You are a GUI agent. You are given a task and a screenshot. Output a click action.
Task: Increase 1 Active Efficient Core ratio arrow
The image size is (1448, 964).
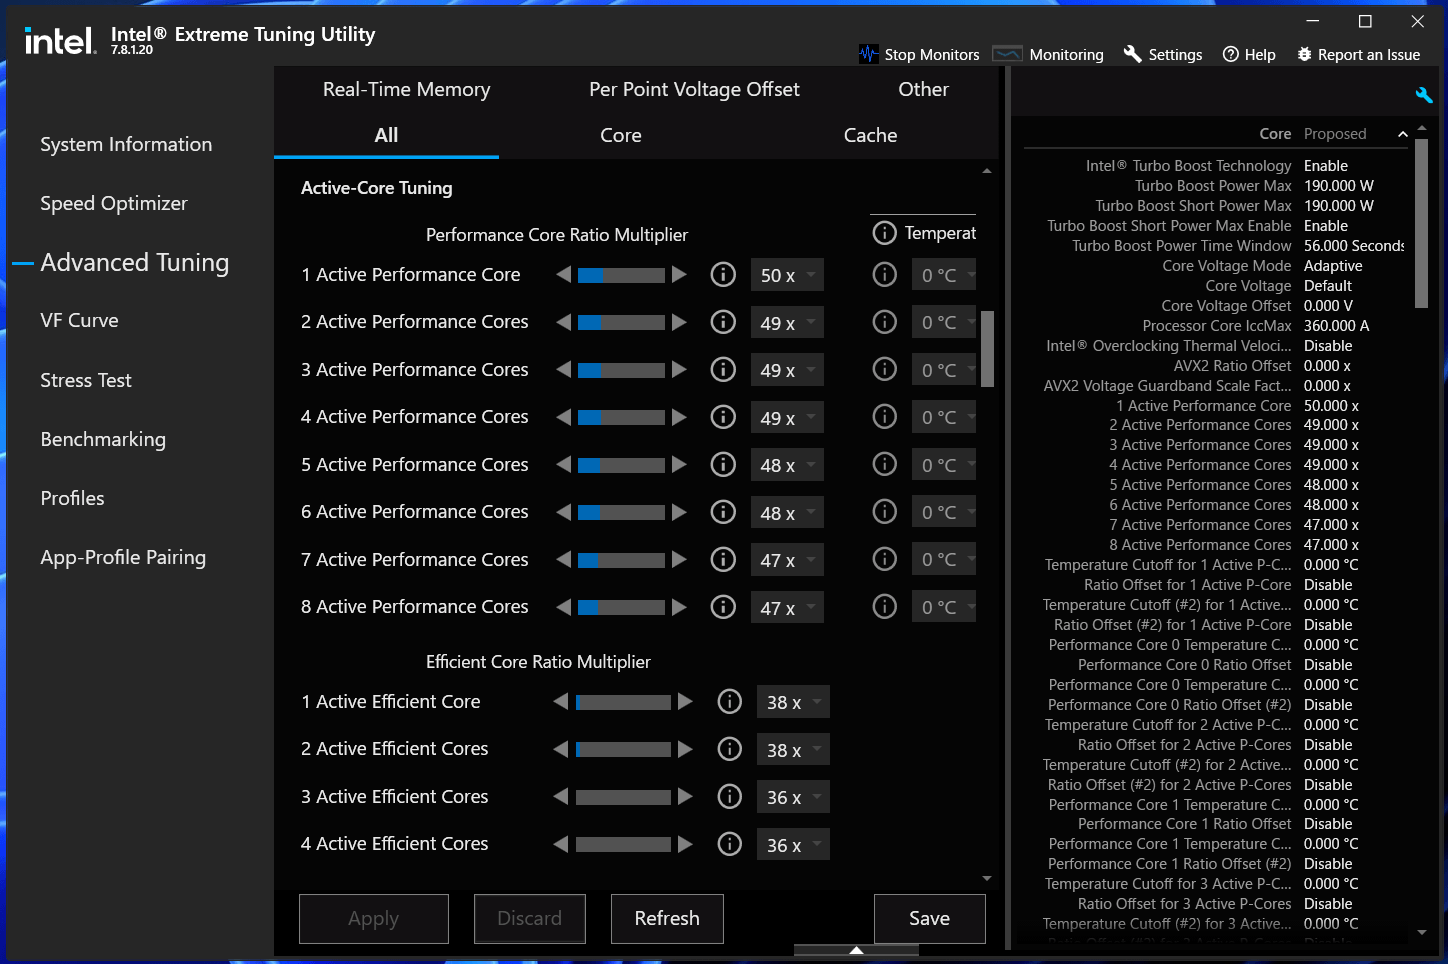point(685,702)
